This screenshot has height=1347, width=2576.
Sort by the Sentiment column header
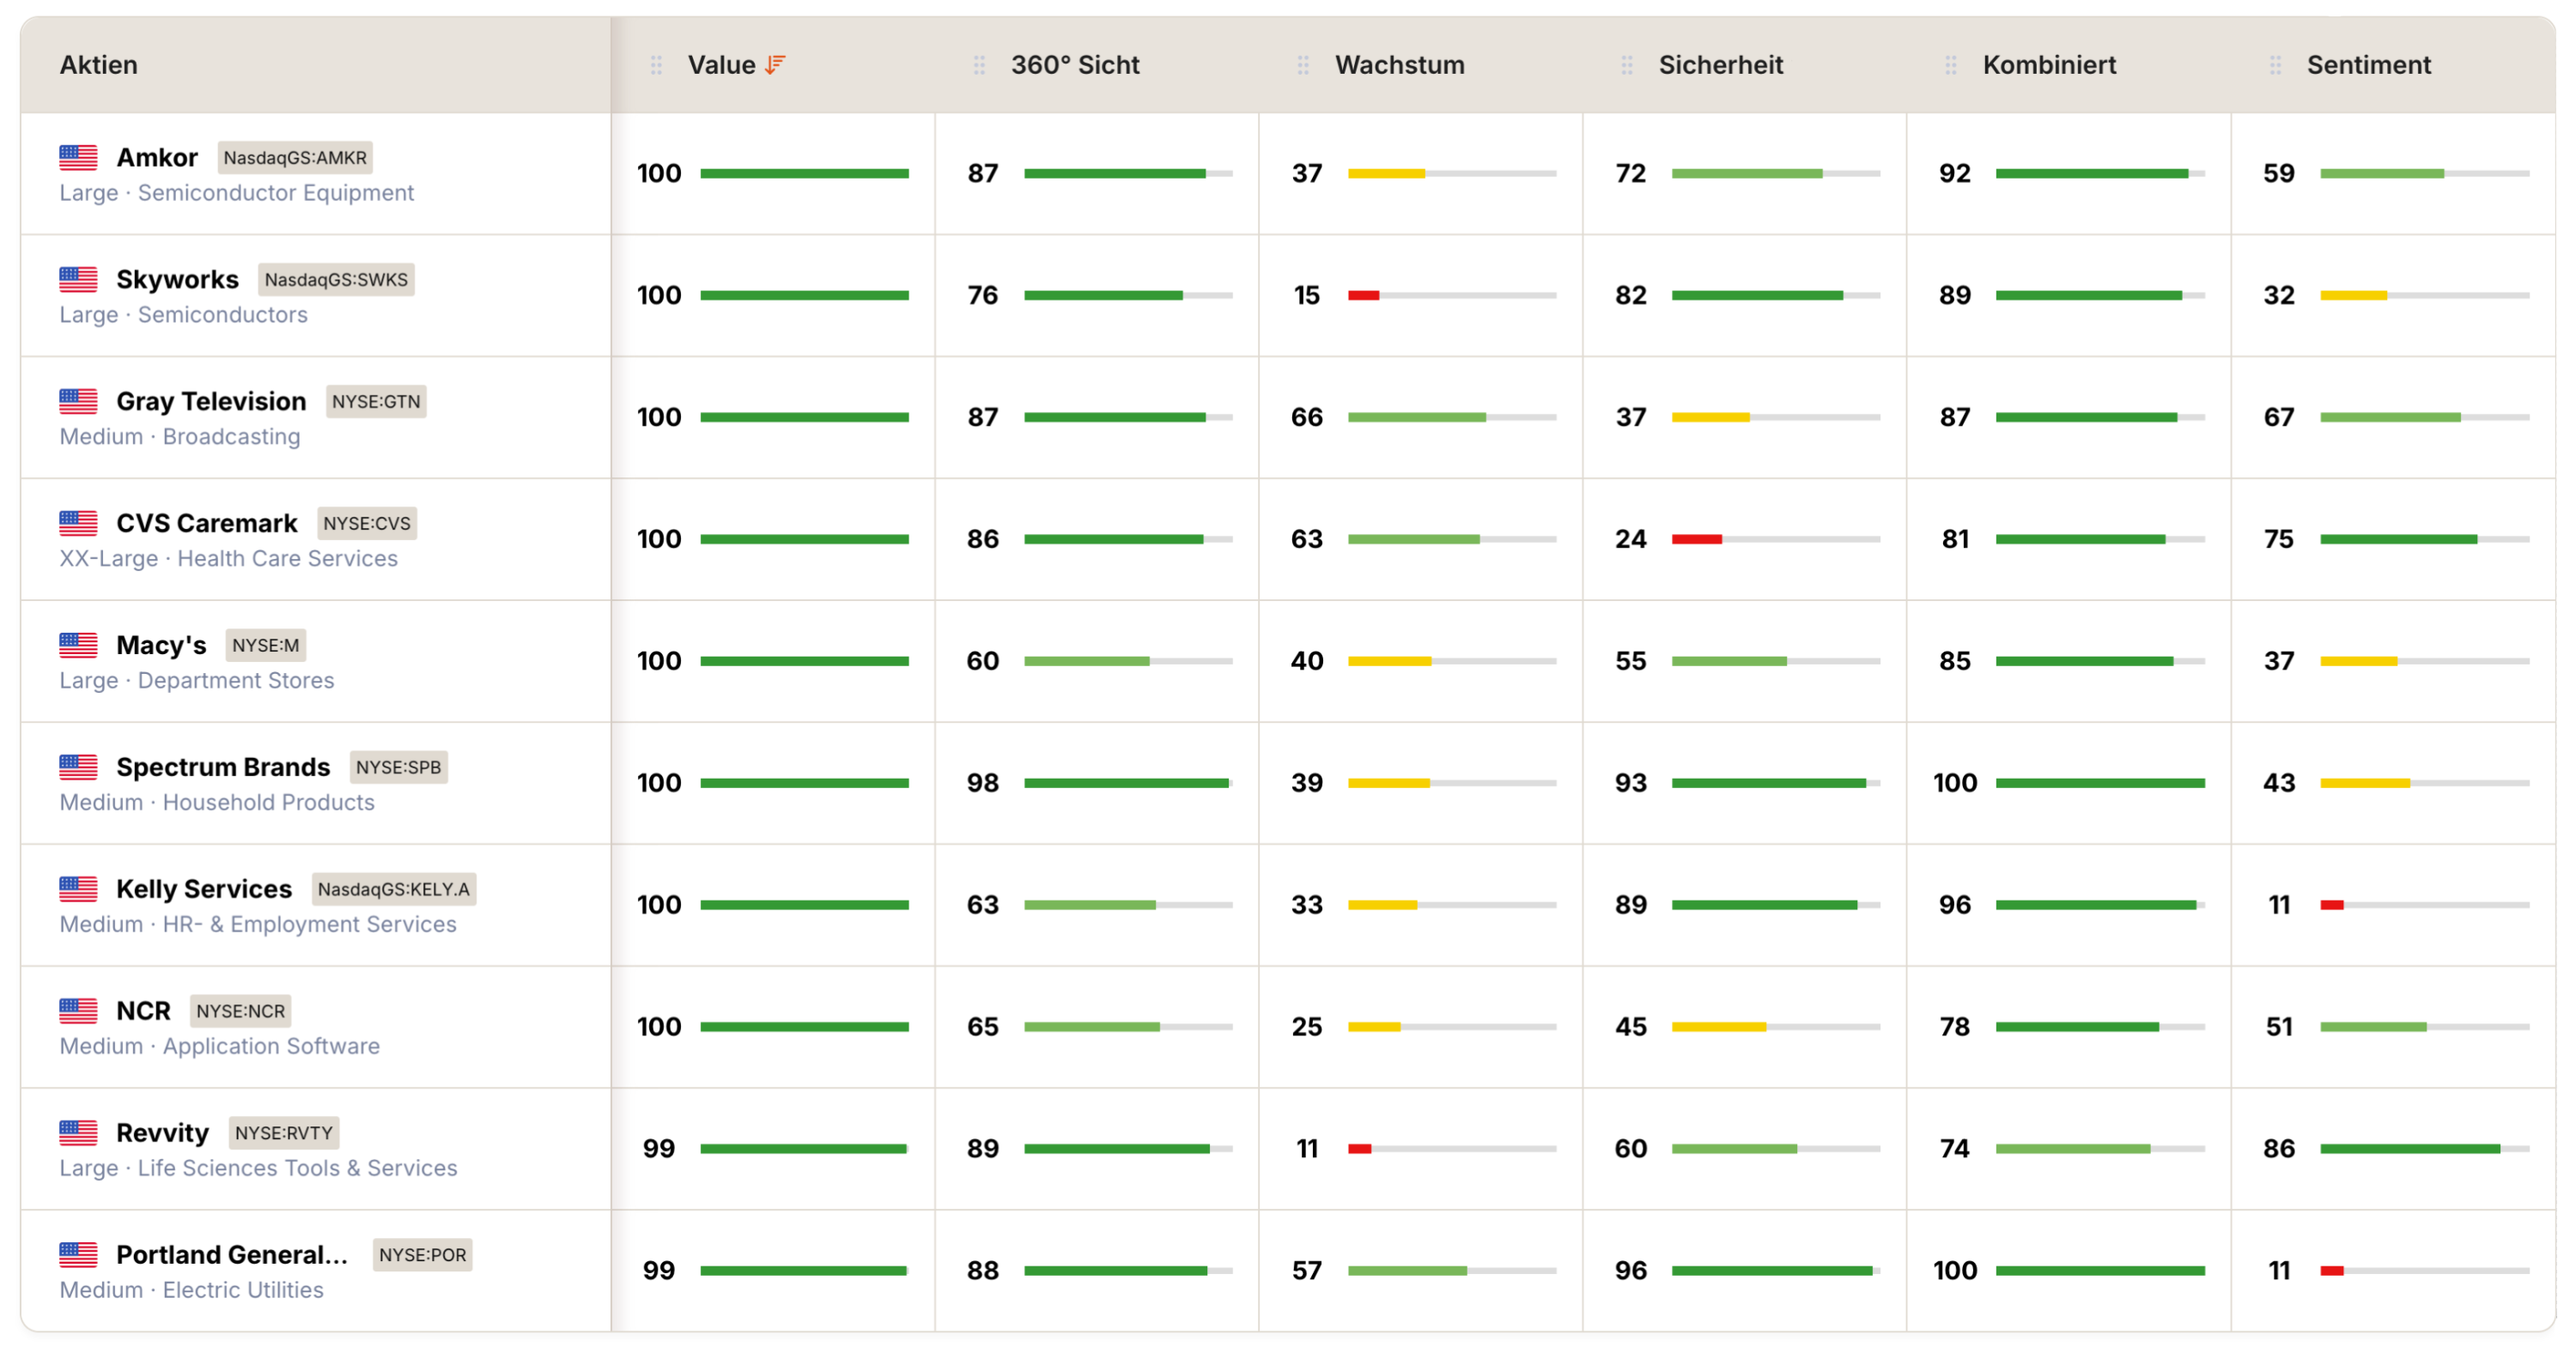(2368, 65)
